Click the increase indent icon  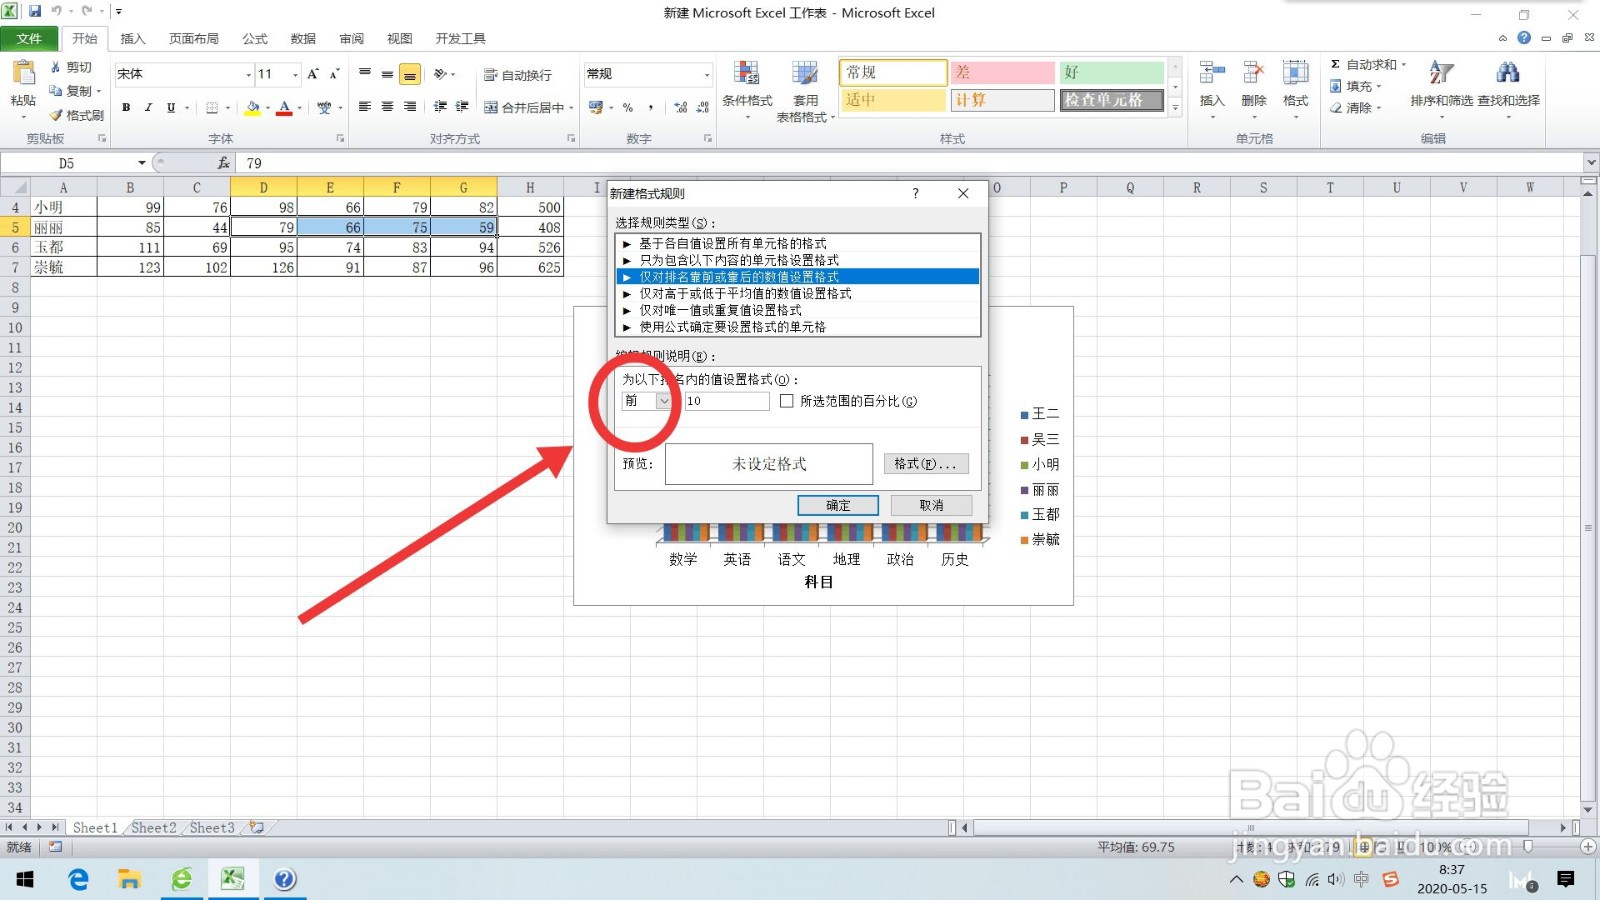(462, 107)
